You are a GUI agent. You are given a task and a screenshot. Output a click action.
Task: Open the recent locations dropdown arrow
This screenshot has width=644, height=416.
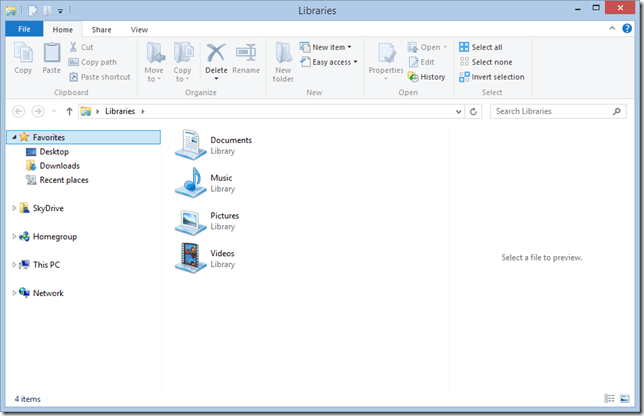pos(54,111)
